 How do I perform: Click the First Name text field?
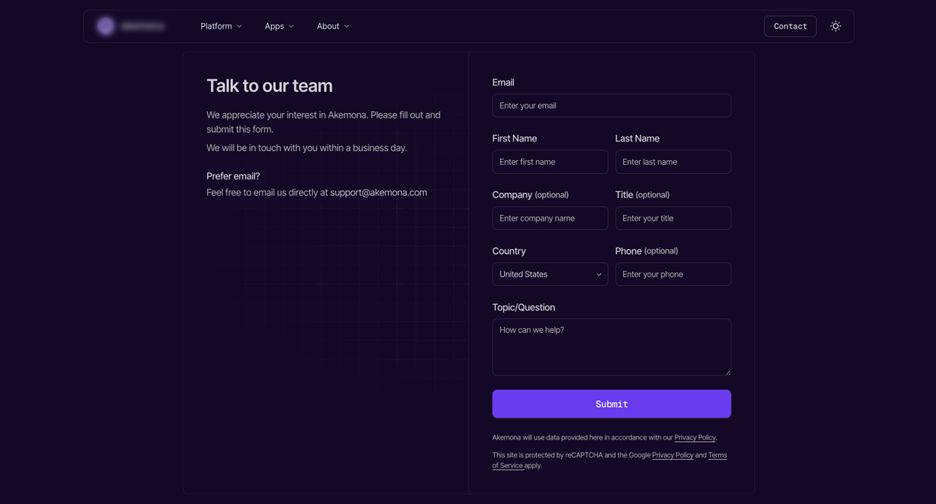click(x=549, y=162)
